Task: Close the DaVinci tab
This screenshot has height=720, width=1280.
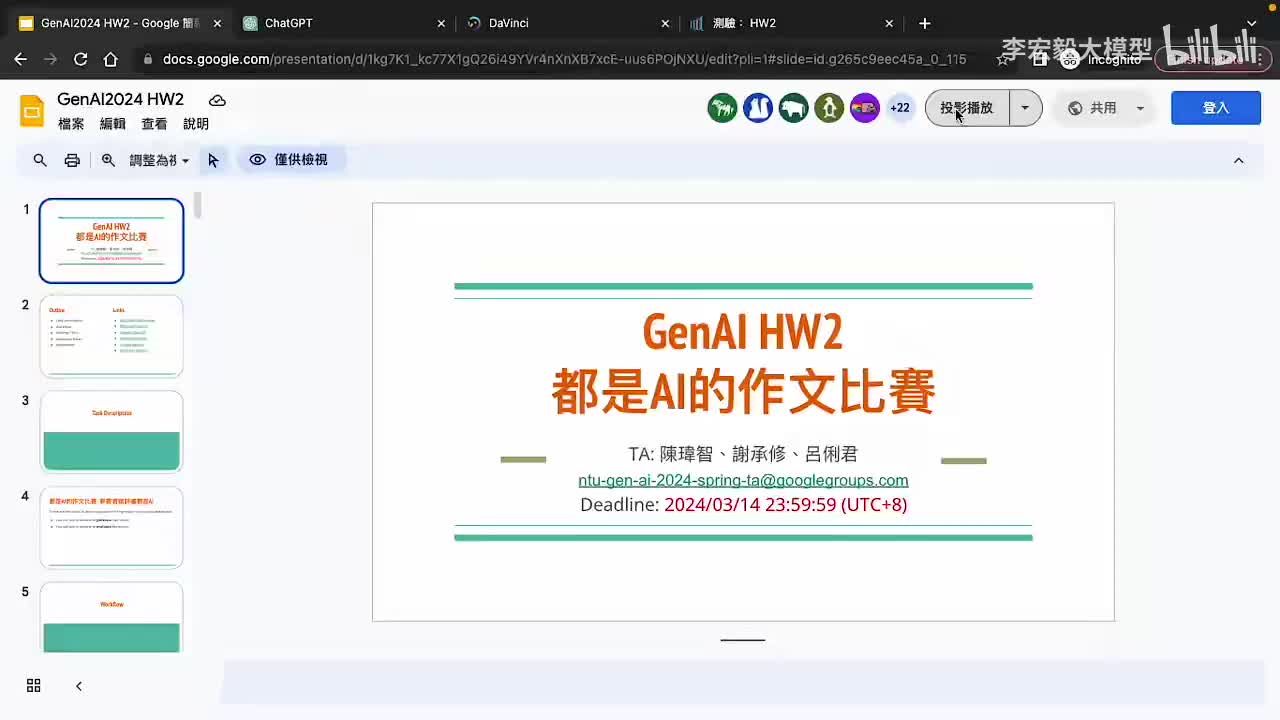Action: coord(665,23)
